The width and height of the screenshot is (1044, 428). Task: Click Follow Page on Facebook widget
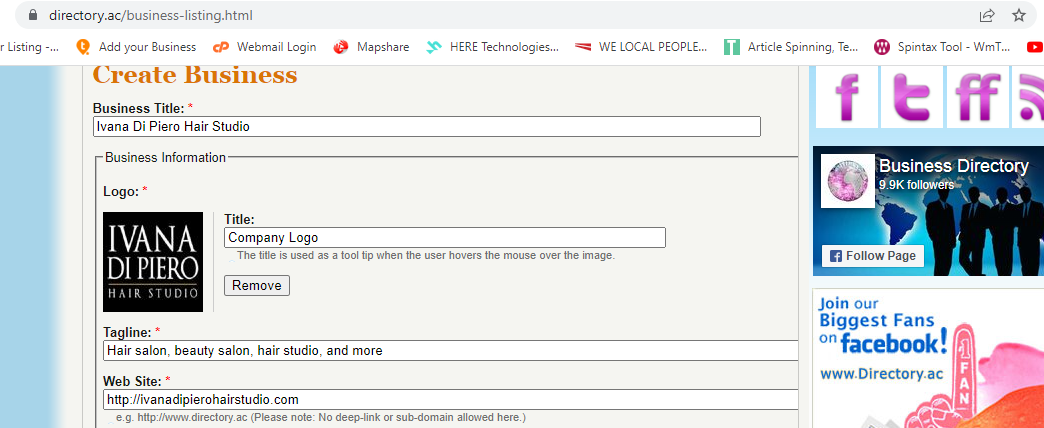point(873,256)
